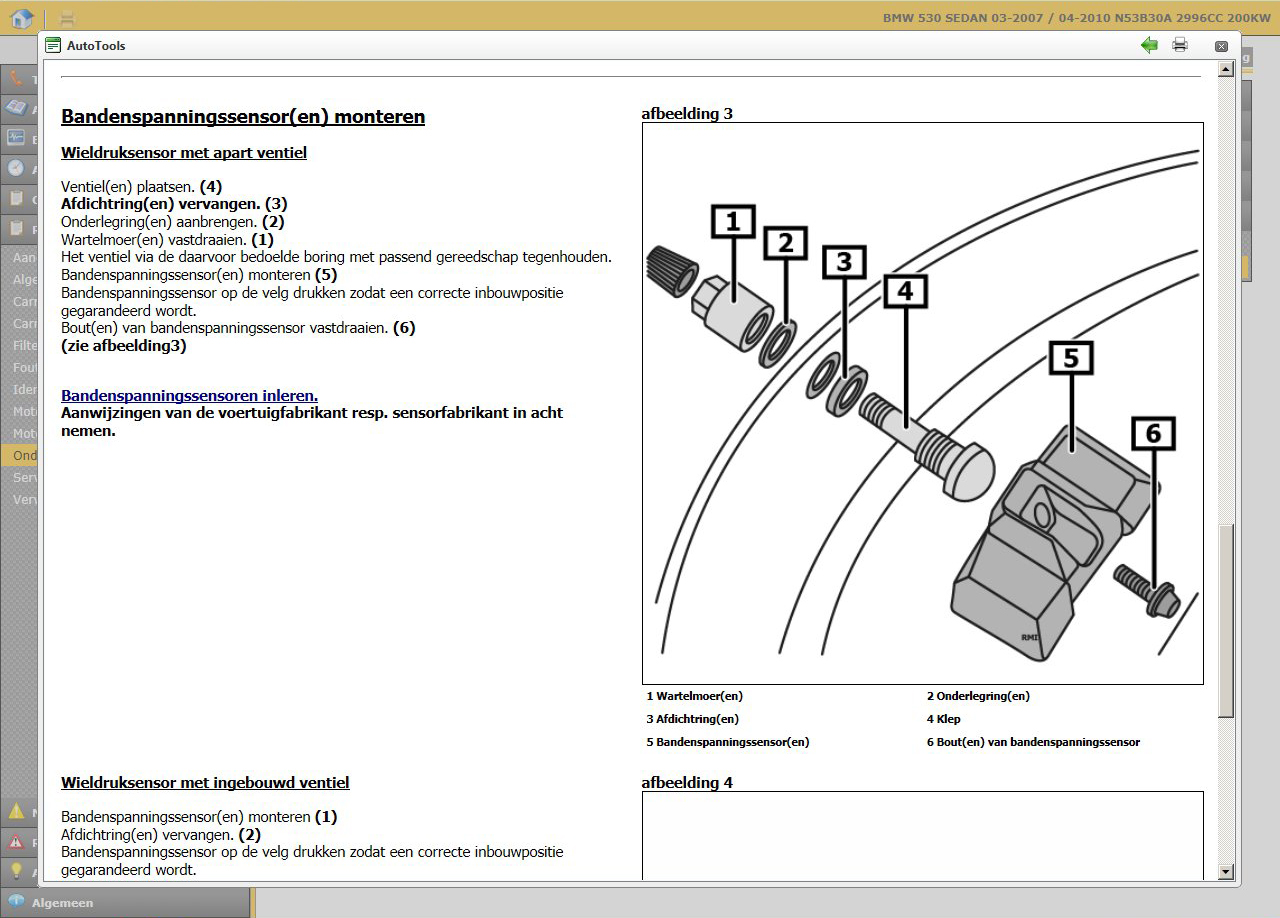This screenshot has width=1280, height=918.
Task: Select the 'Filte...' sidebar item
Action: pyautogui.click(x=24, y=345)
